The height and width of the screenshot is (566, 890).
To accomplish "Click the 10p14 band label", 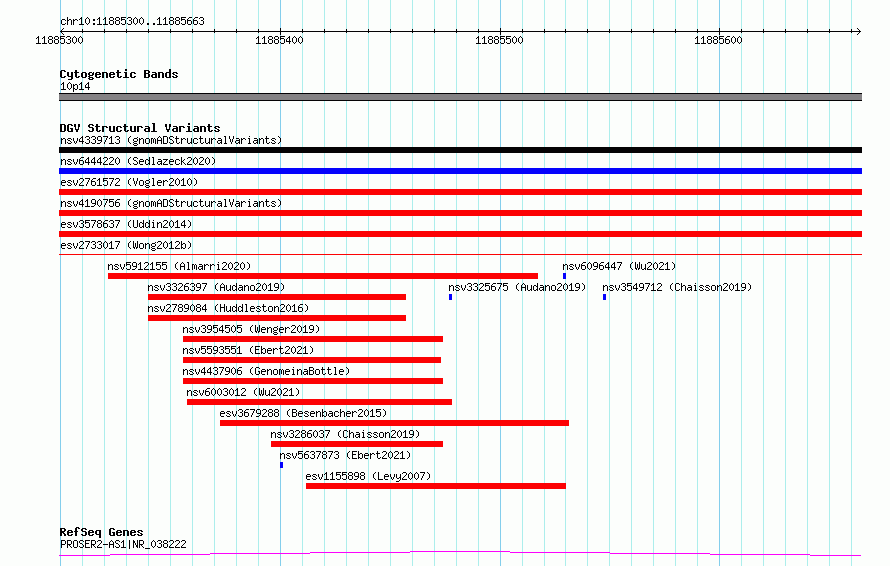I will pyautogui.click(x=75, y=86).
